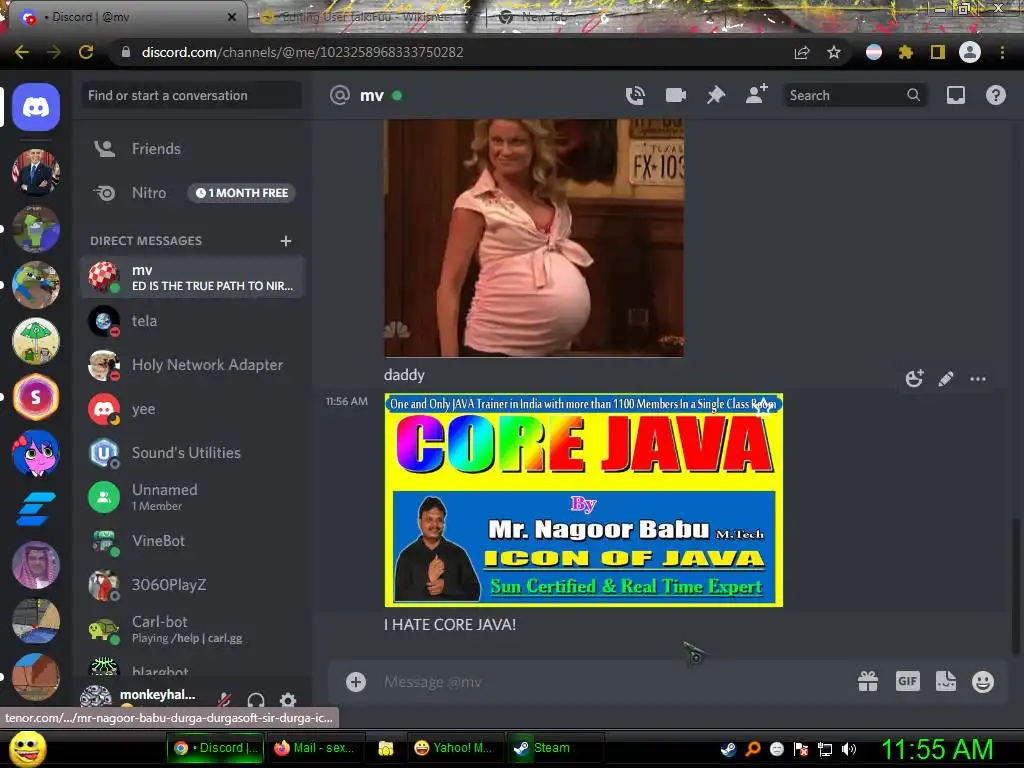This screenshot has width=1024, height=768.
Task: Open the Chrome profile avatar
Action: (x=970, y=52)
